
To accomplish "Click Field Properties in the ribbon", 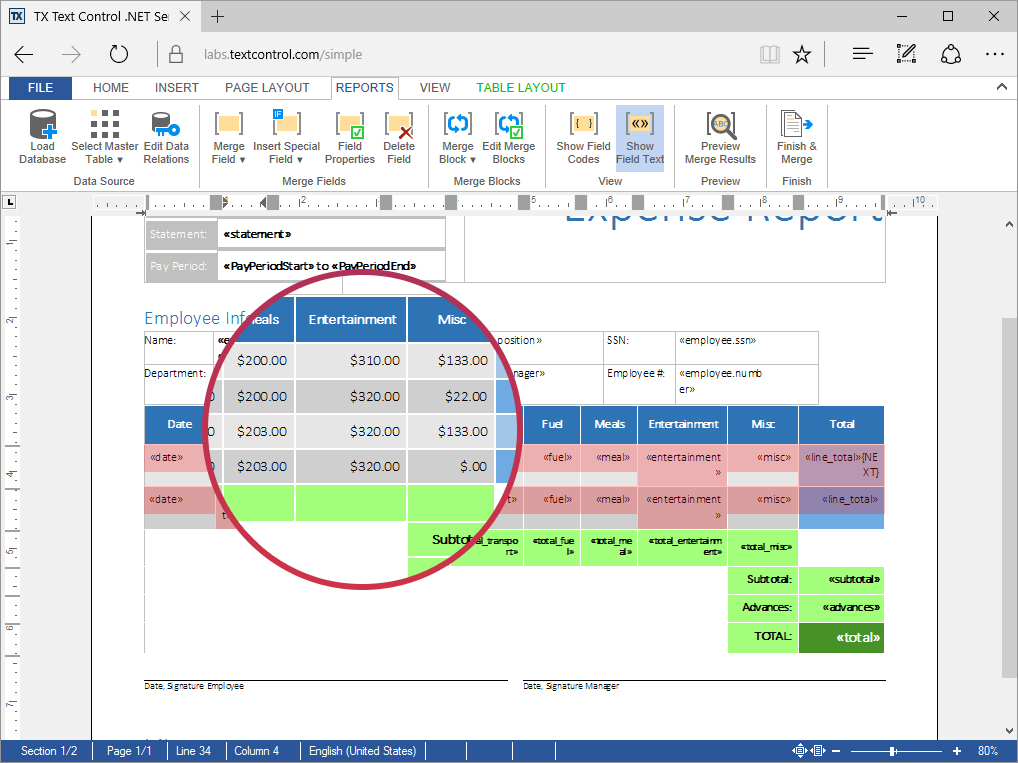I will 349,138.
